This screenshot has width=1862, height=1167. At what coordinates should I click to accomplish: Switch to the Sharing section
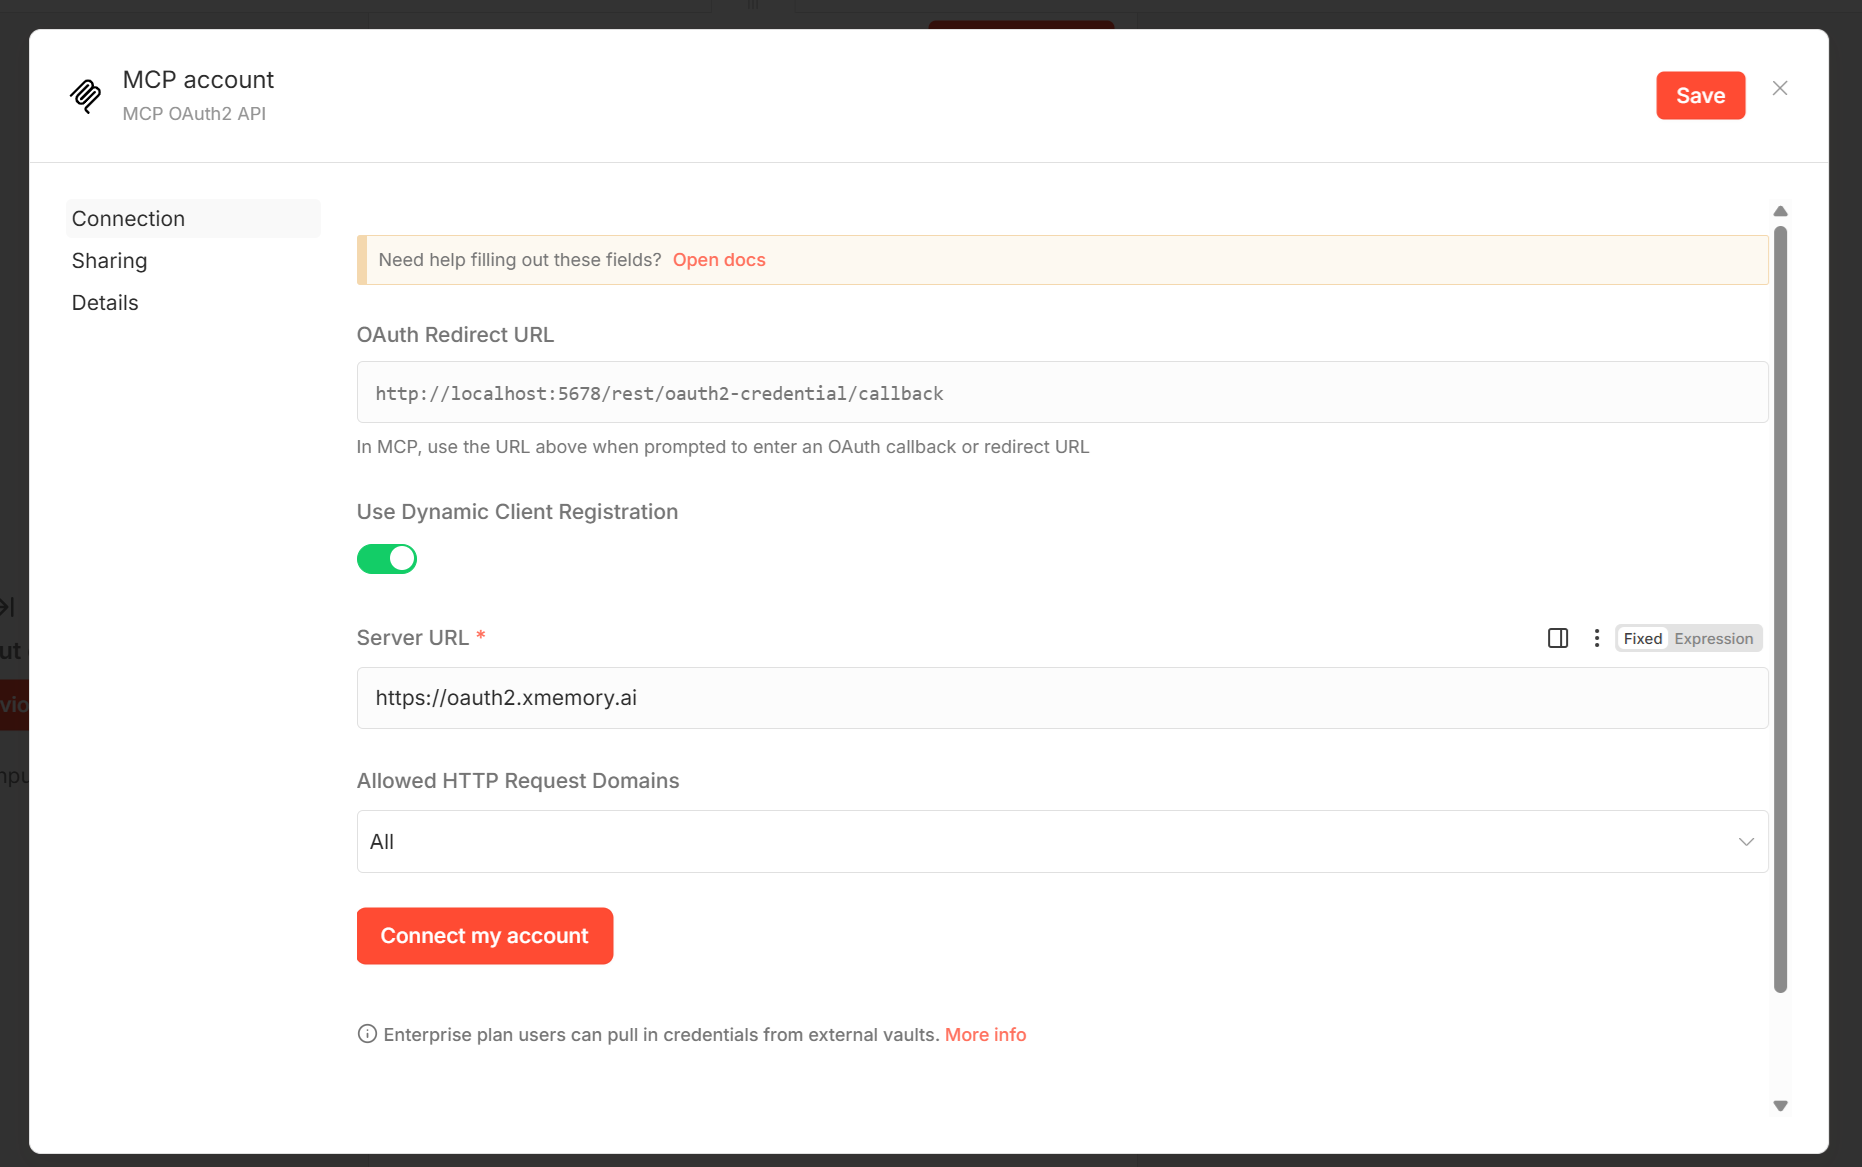coord(109,261)
